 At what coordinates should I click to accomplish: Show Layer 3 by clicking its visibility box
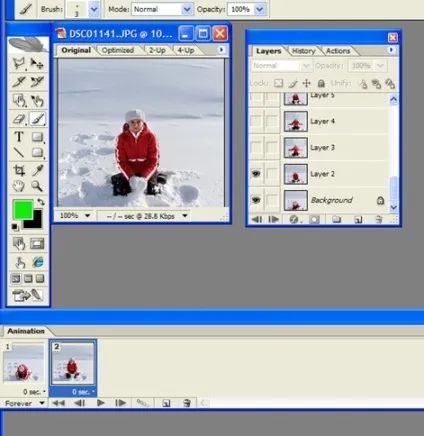[x=256, y=147]
